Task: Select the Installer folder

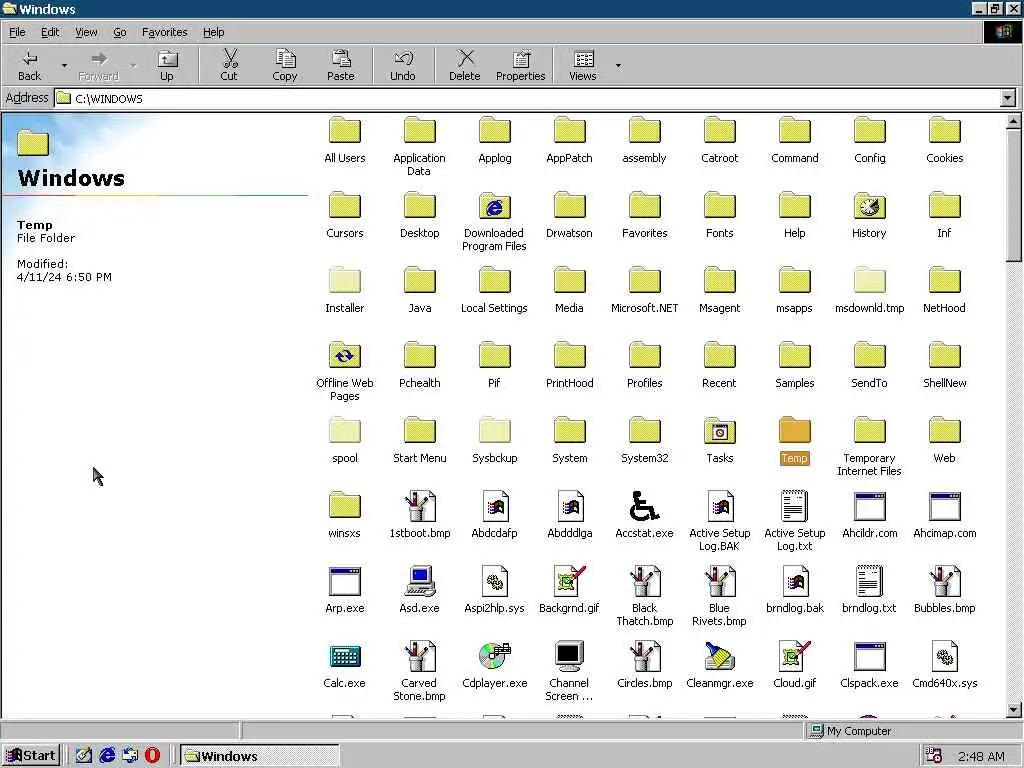Action: [345, 291]
